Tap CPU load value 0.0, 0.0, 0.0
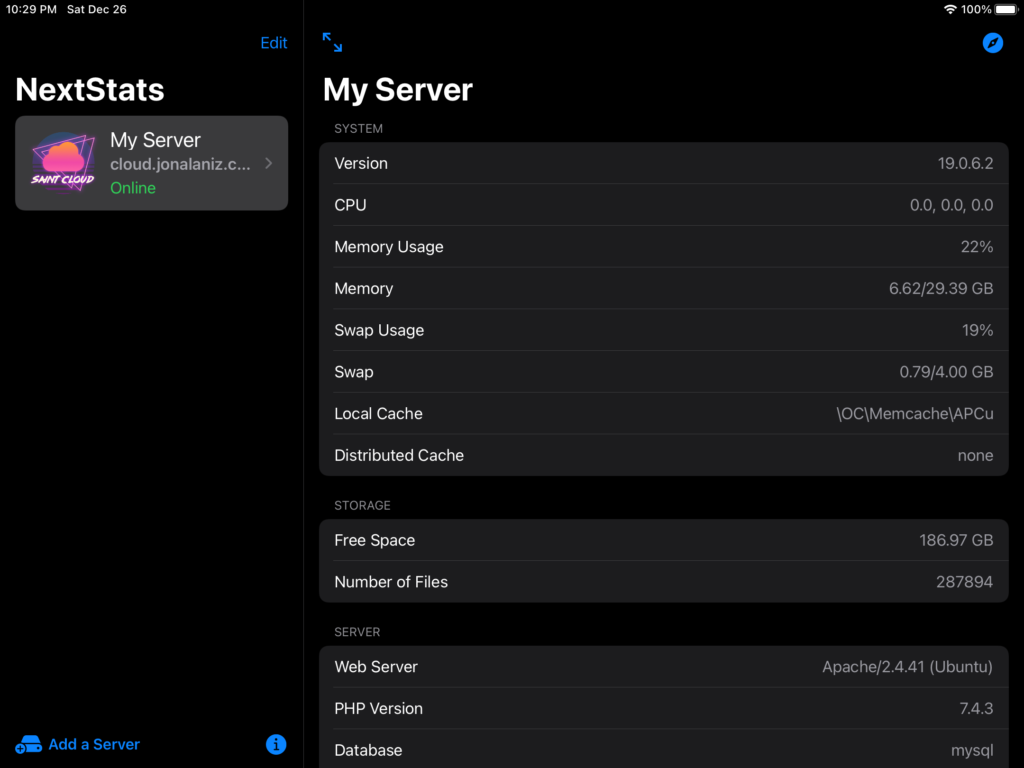The width and height of the screenshot is (1024, 768). [952, 205]
